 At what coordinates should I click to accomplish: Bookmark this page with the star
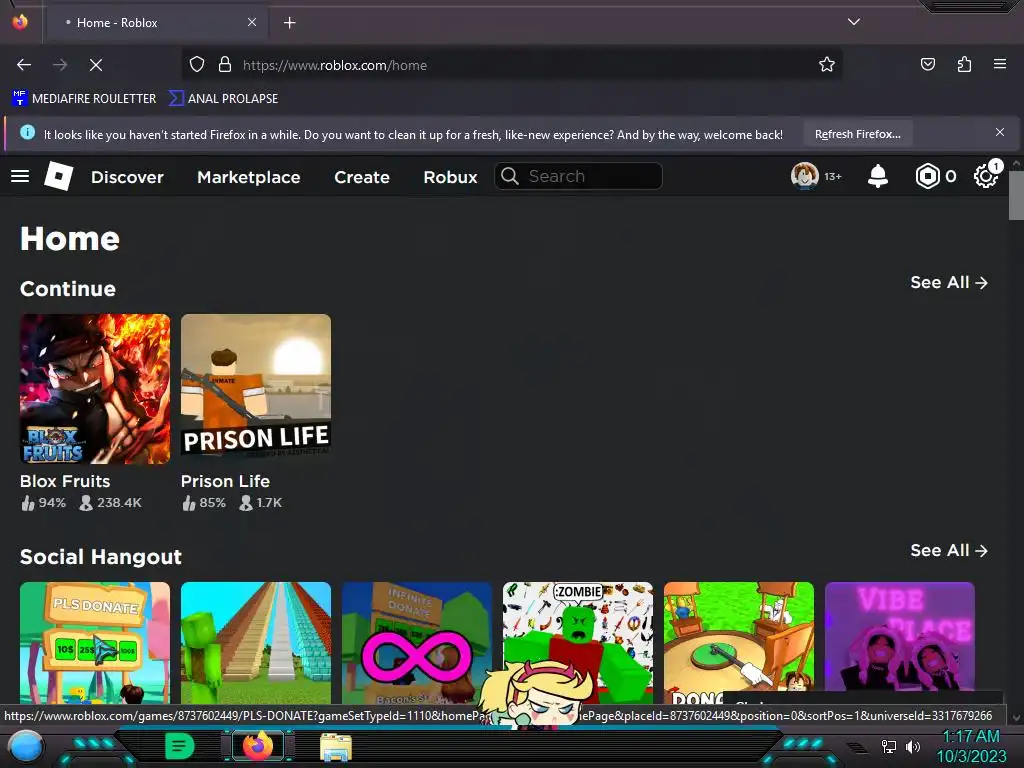(827, 65)
